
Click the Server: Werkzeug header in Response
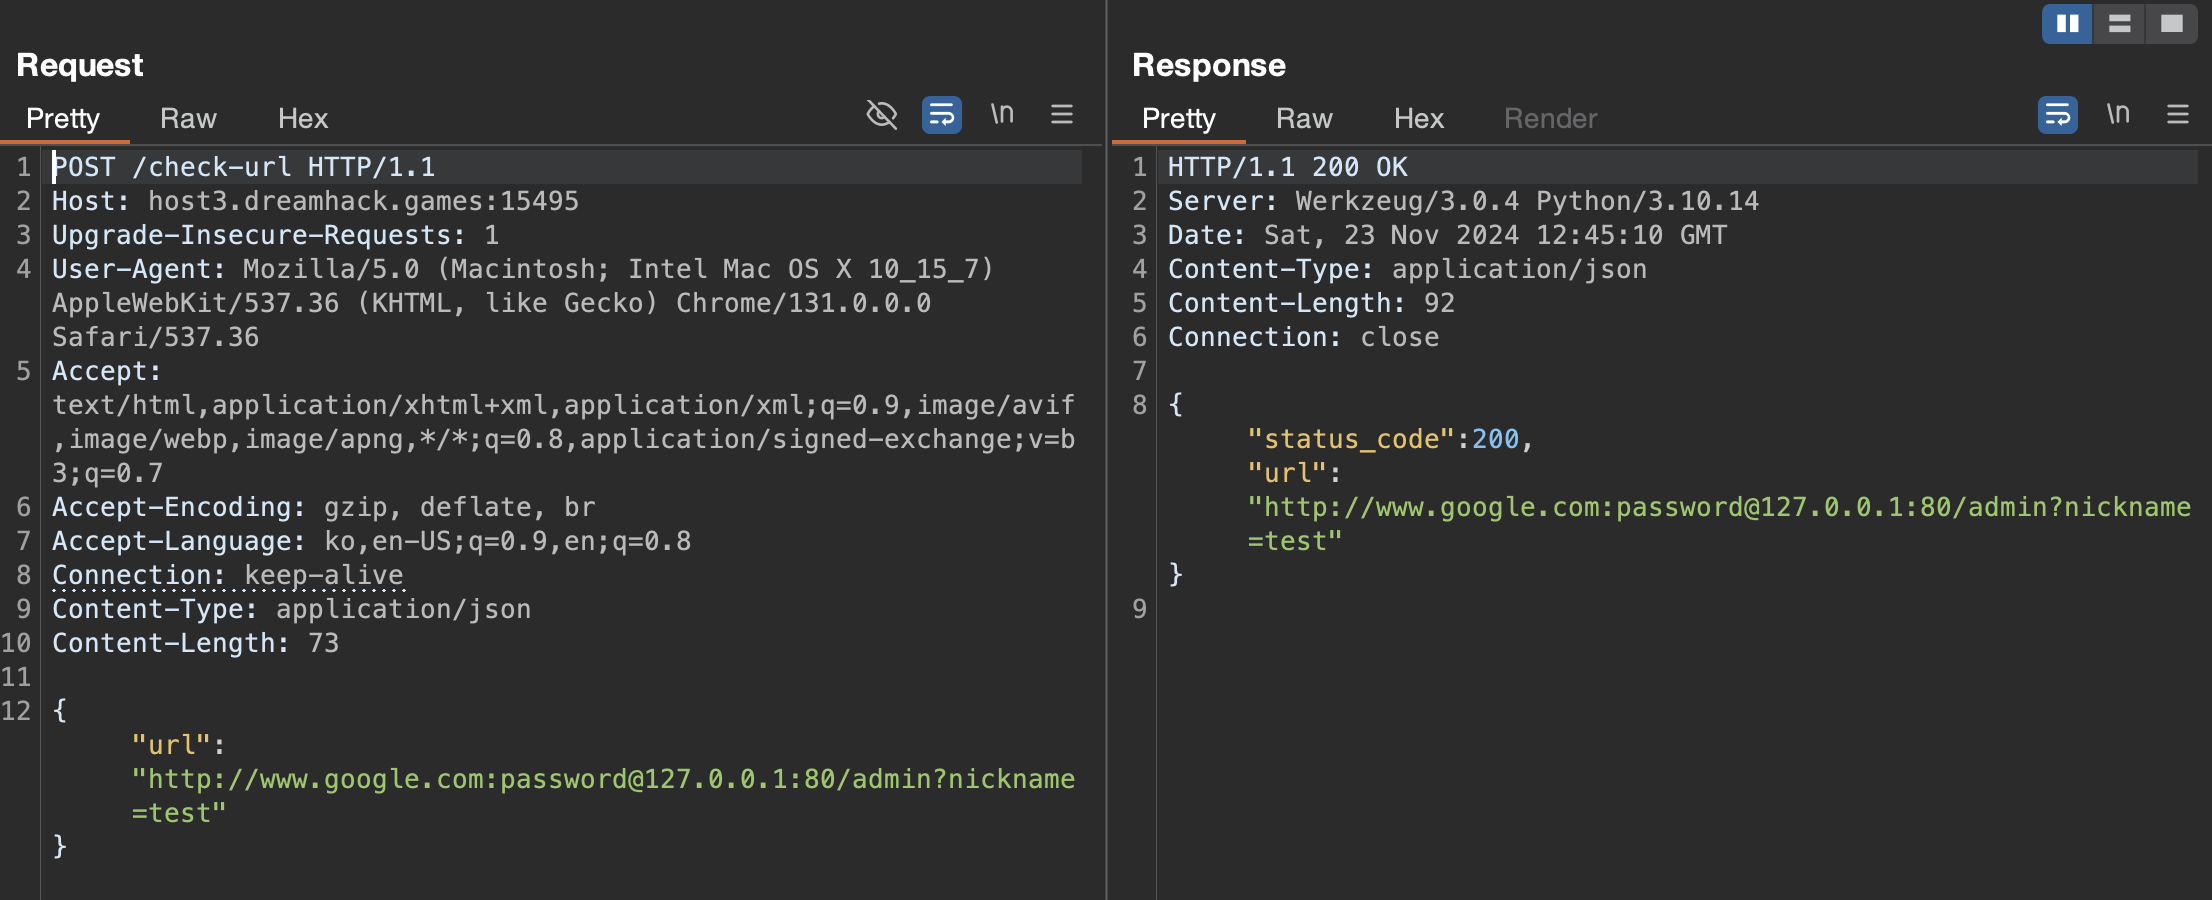coord(1463,201)
